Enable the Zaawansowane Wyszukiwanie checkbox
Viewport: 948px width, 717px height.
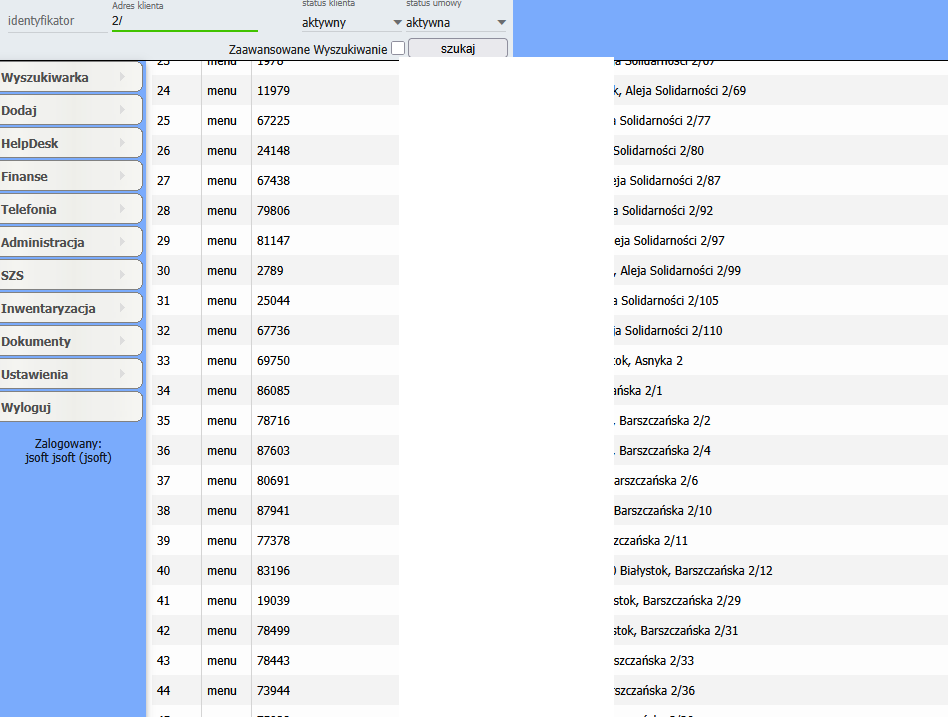click(x=398, y=48)
